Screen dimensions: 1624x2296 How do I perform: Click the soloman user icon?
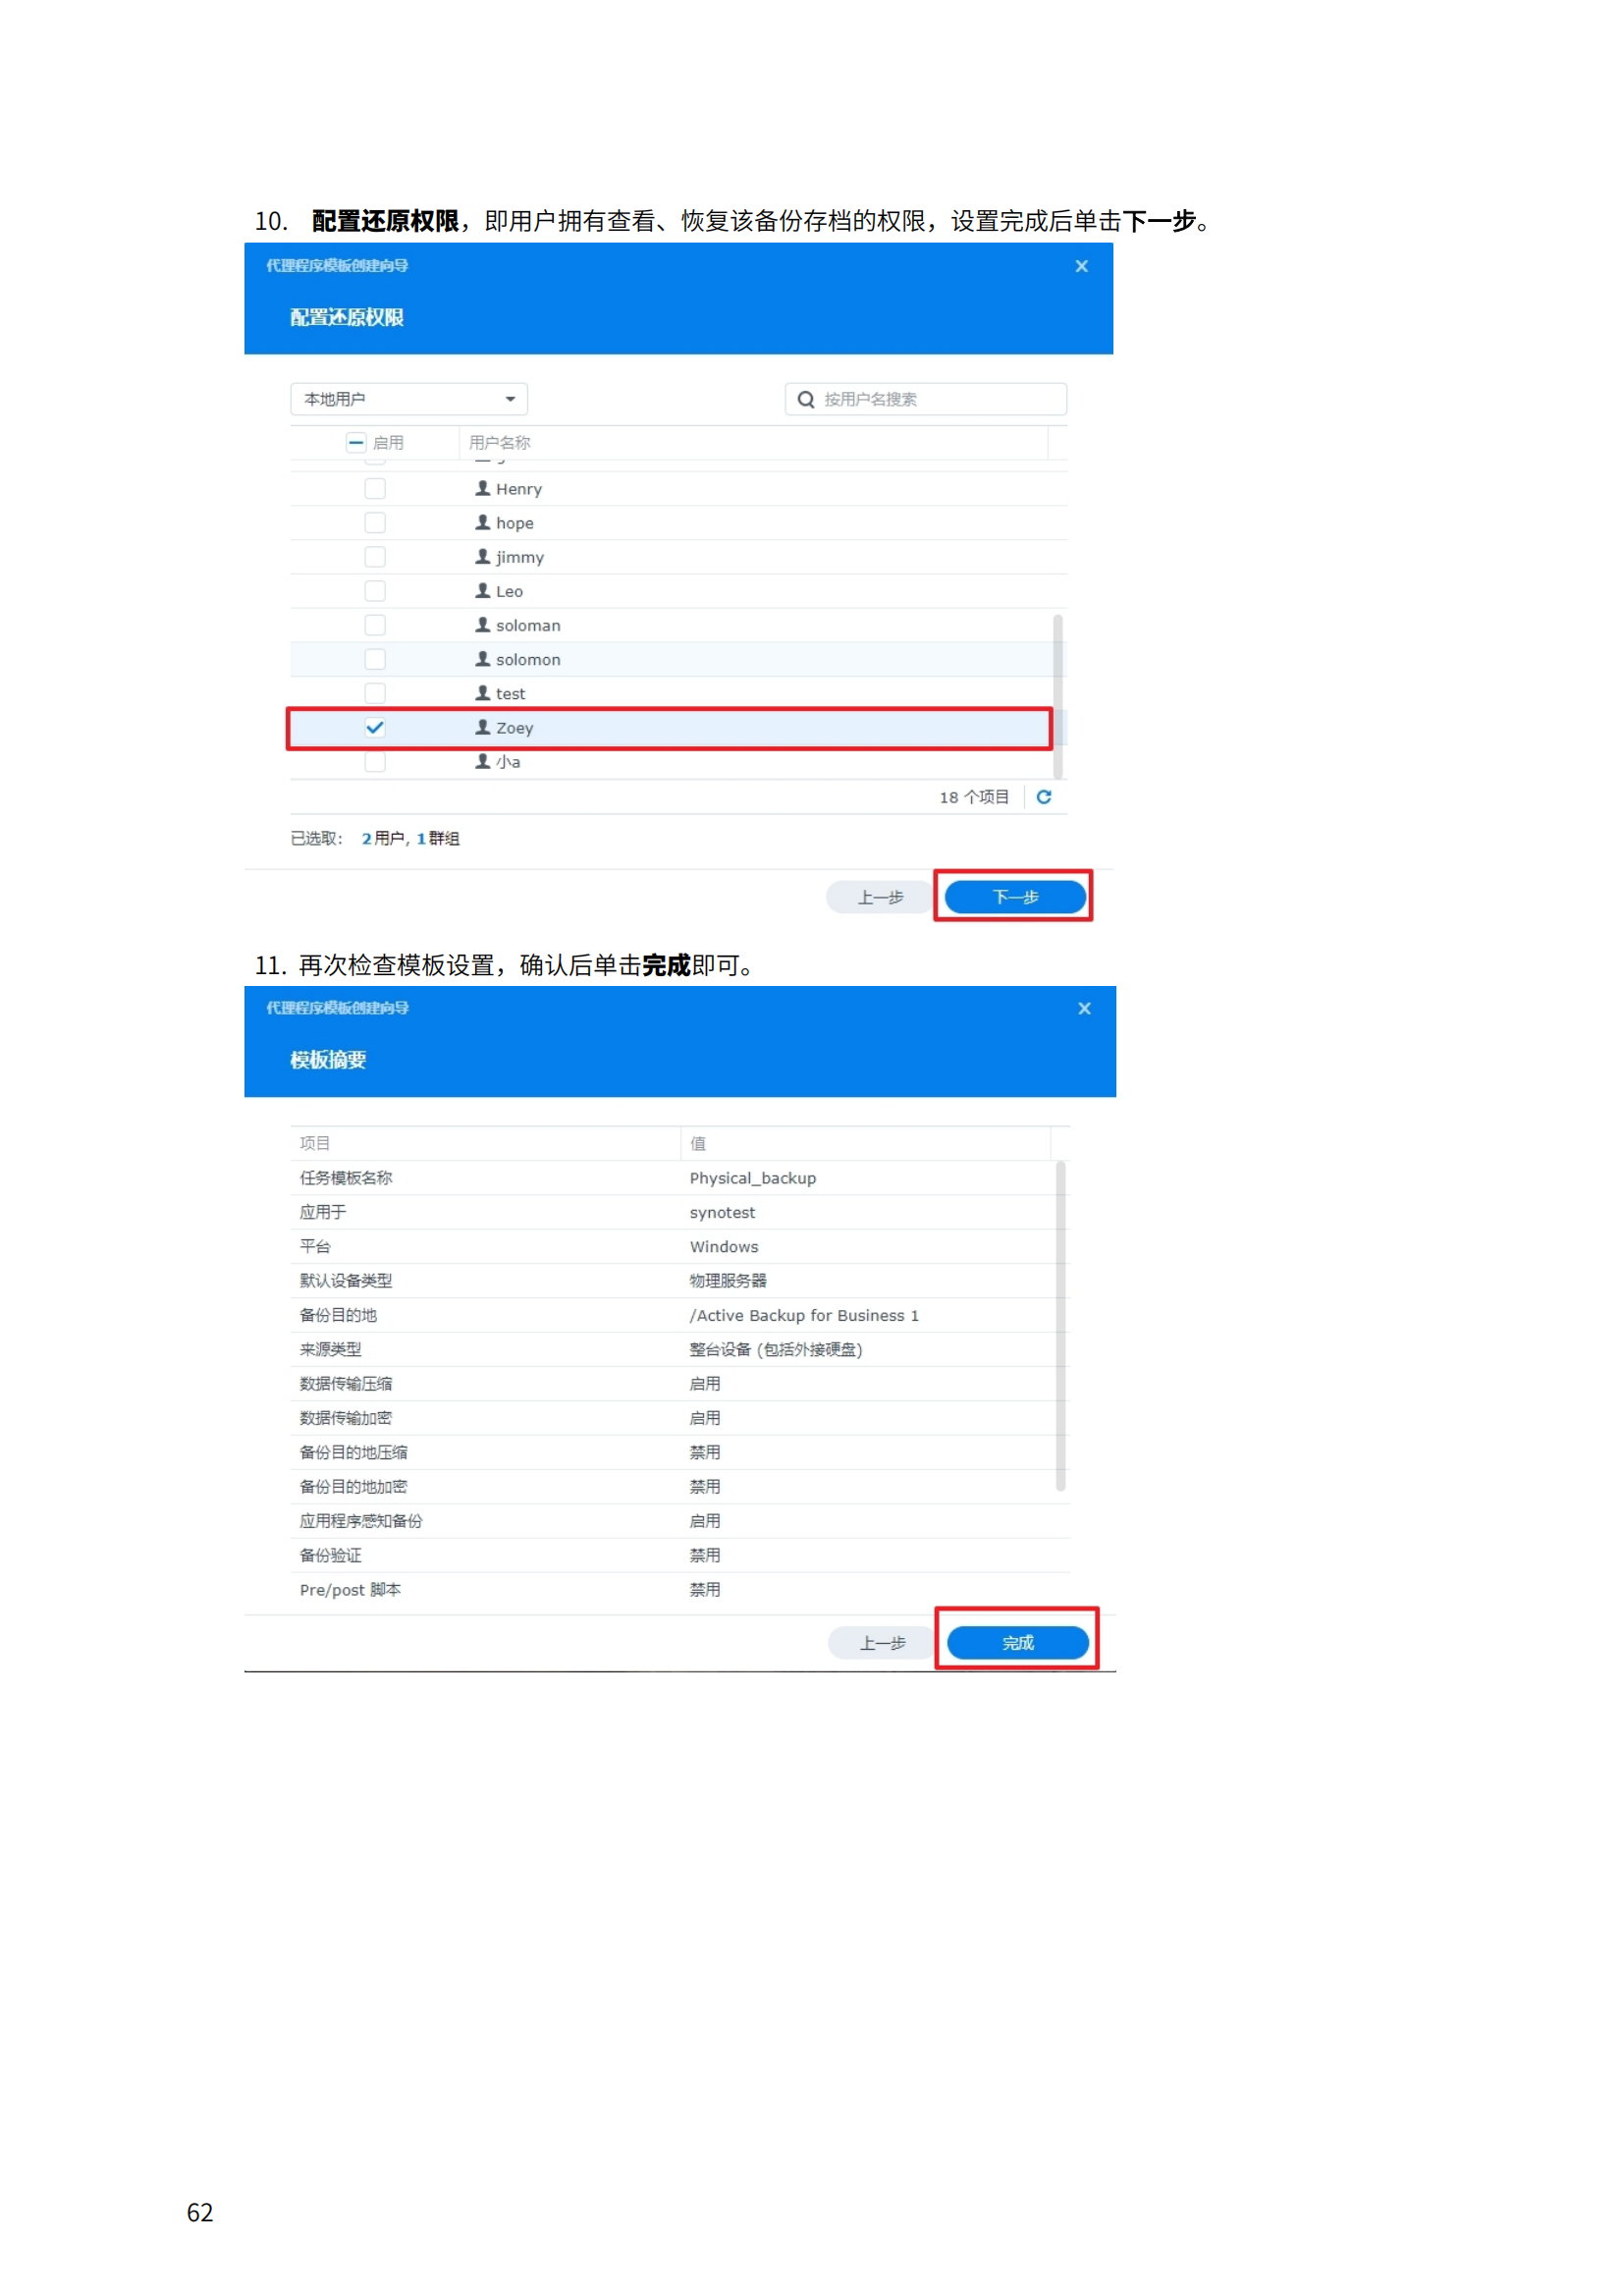pos(483,624)
